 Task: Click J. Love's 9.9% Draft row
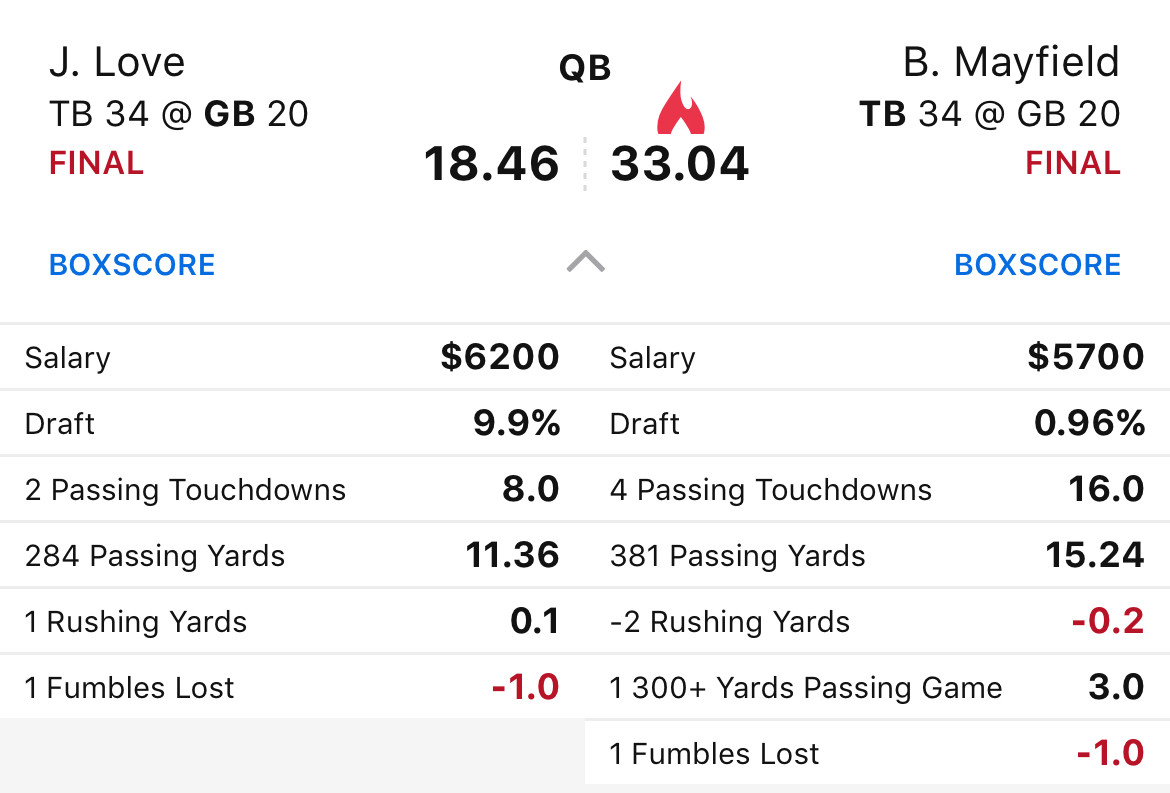(292, 423)
